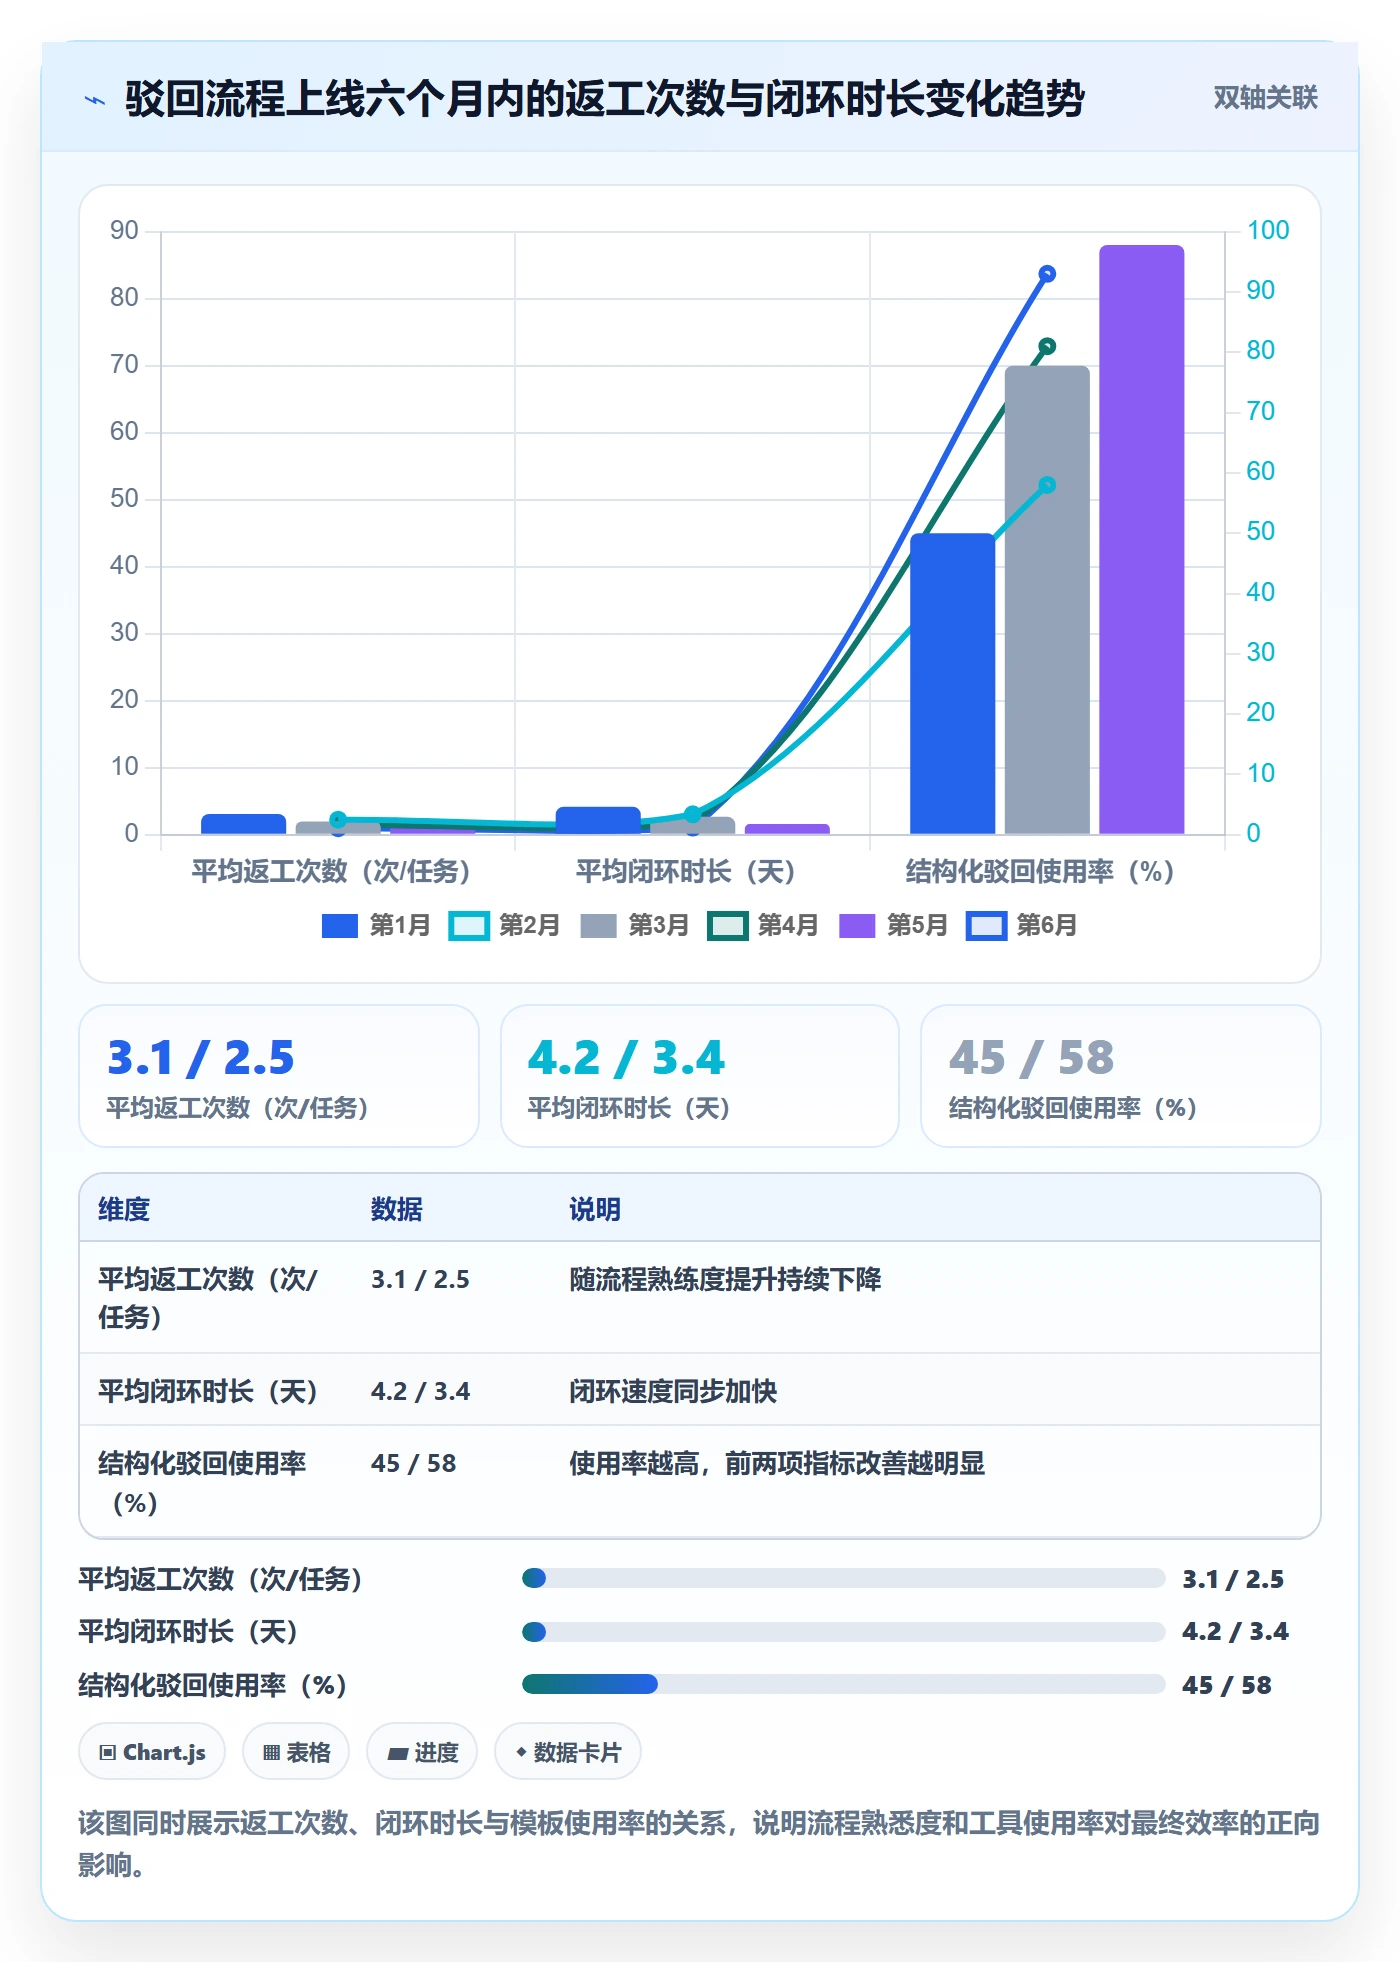This screenshot has width=1400, height=1962.
Task: Click table cell 闭环速度同步加快
Action: [673, 1392]
